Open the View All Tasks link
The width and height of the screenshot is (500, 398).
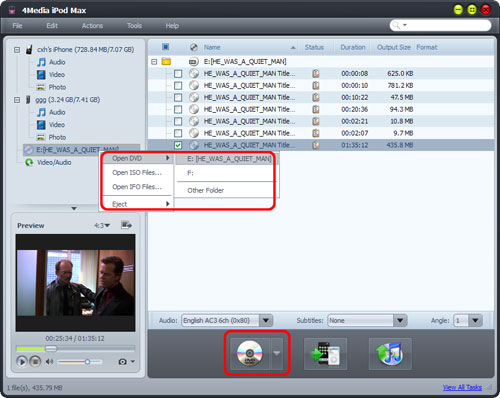462,387
